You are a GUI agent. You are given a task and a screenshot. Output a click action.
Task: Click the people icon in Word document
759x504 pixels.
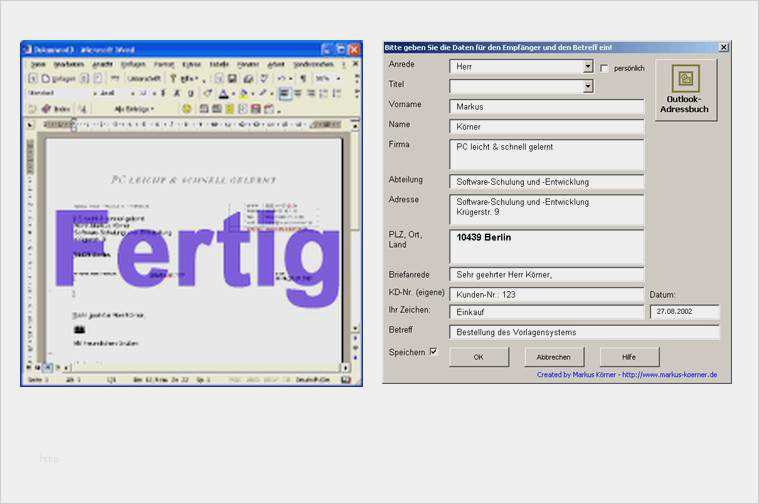click(x=79, y=330)
